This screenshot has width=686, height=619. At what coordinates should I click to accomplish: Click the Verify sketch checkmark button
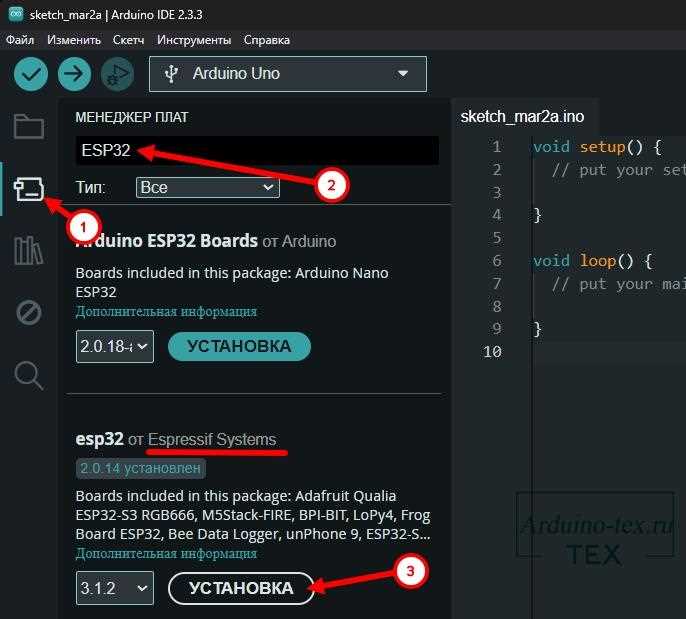[31, 74]
